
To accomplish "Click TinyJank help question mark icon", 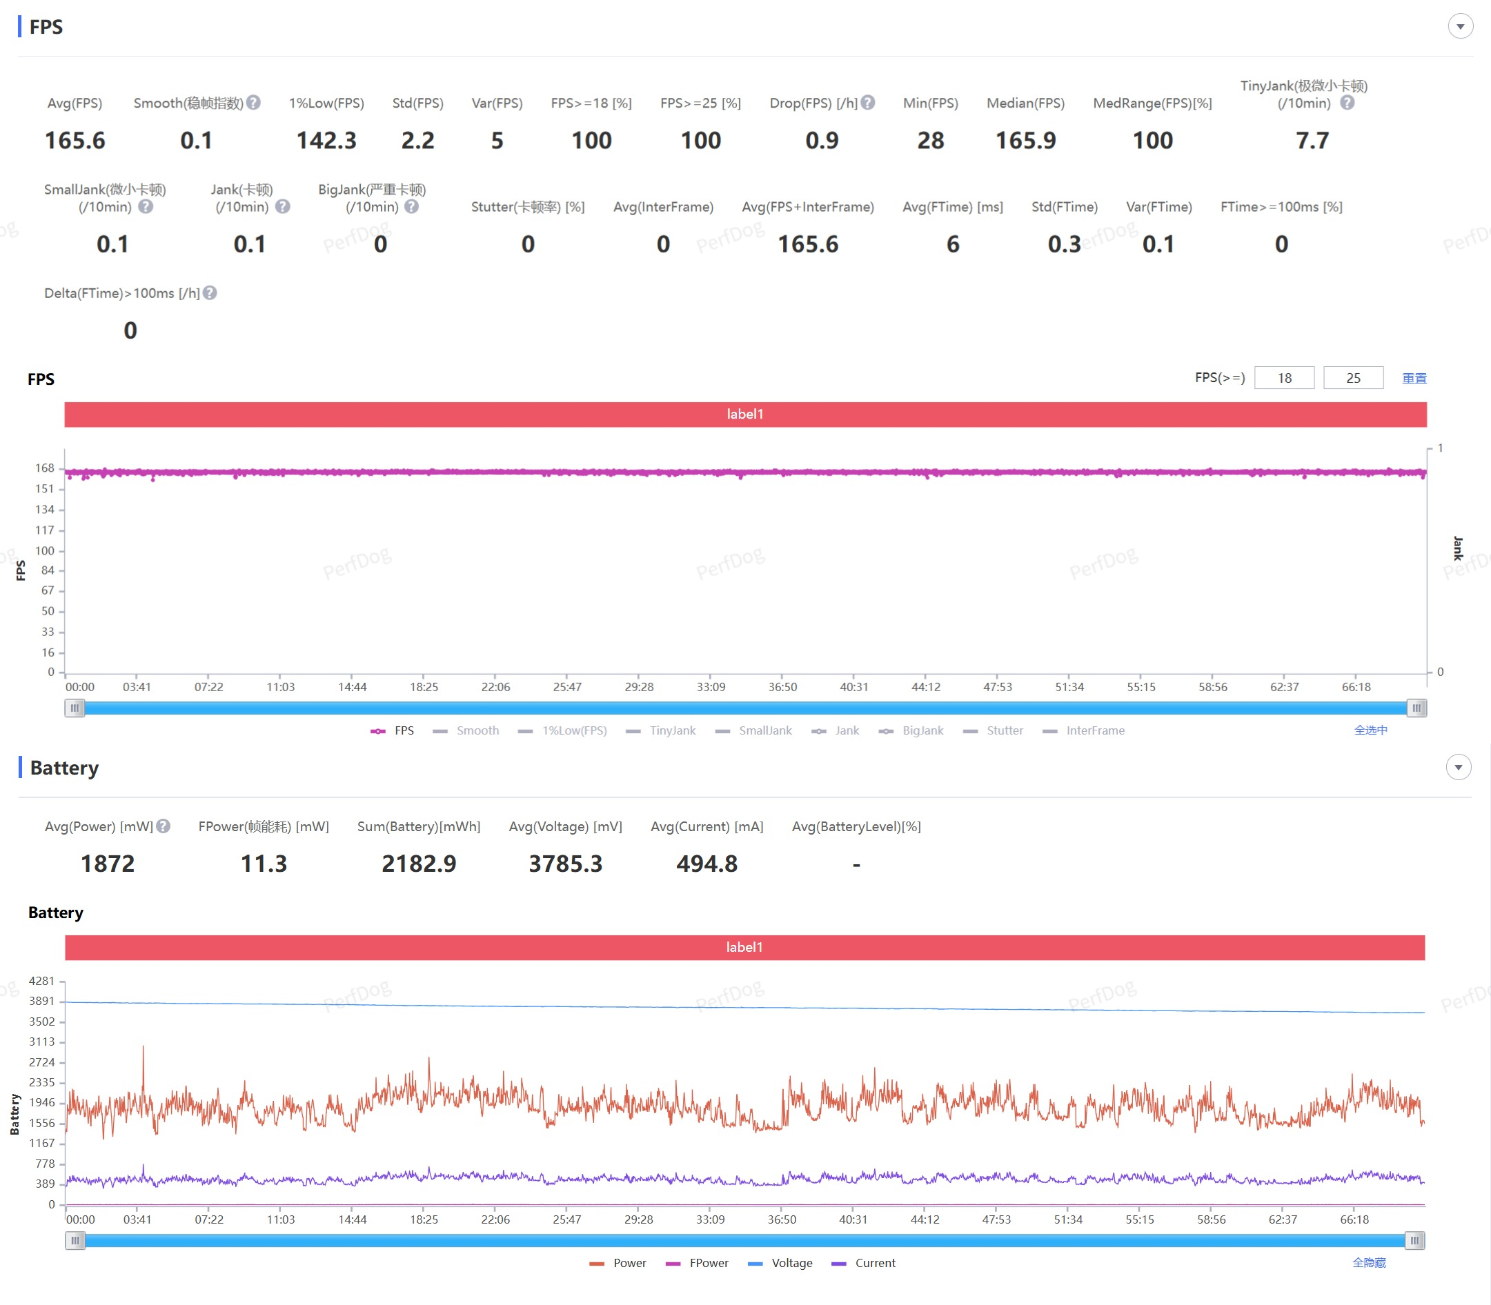I will pos(1347,103).
